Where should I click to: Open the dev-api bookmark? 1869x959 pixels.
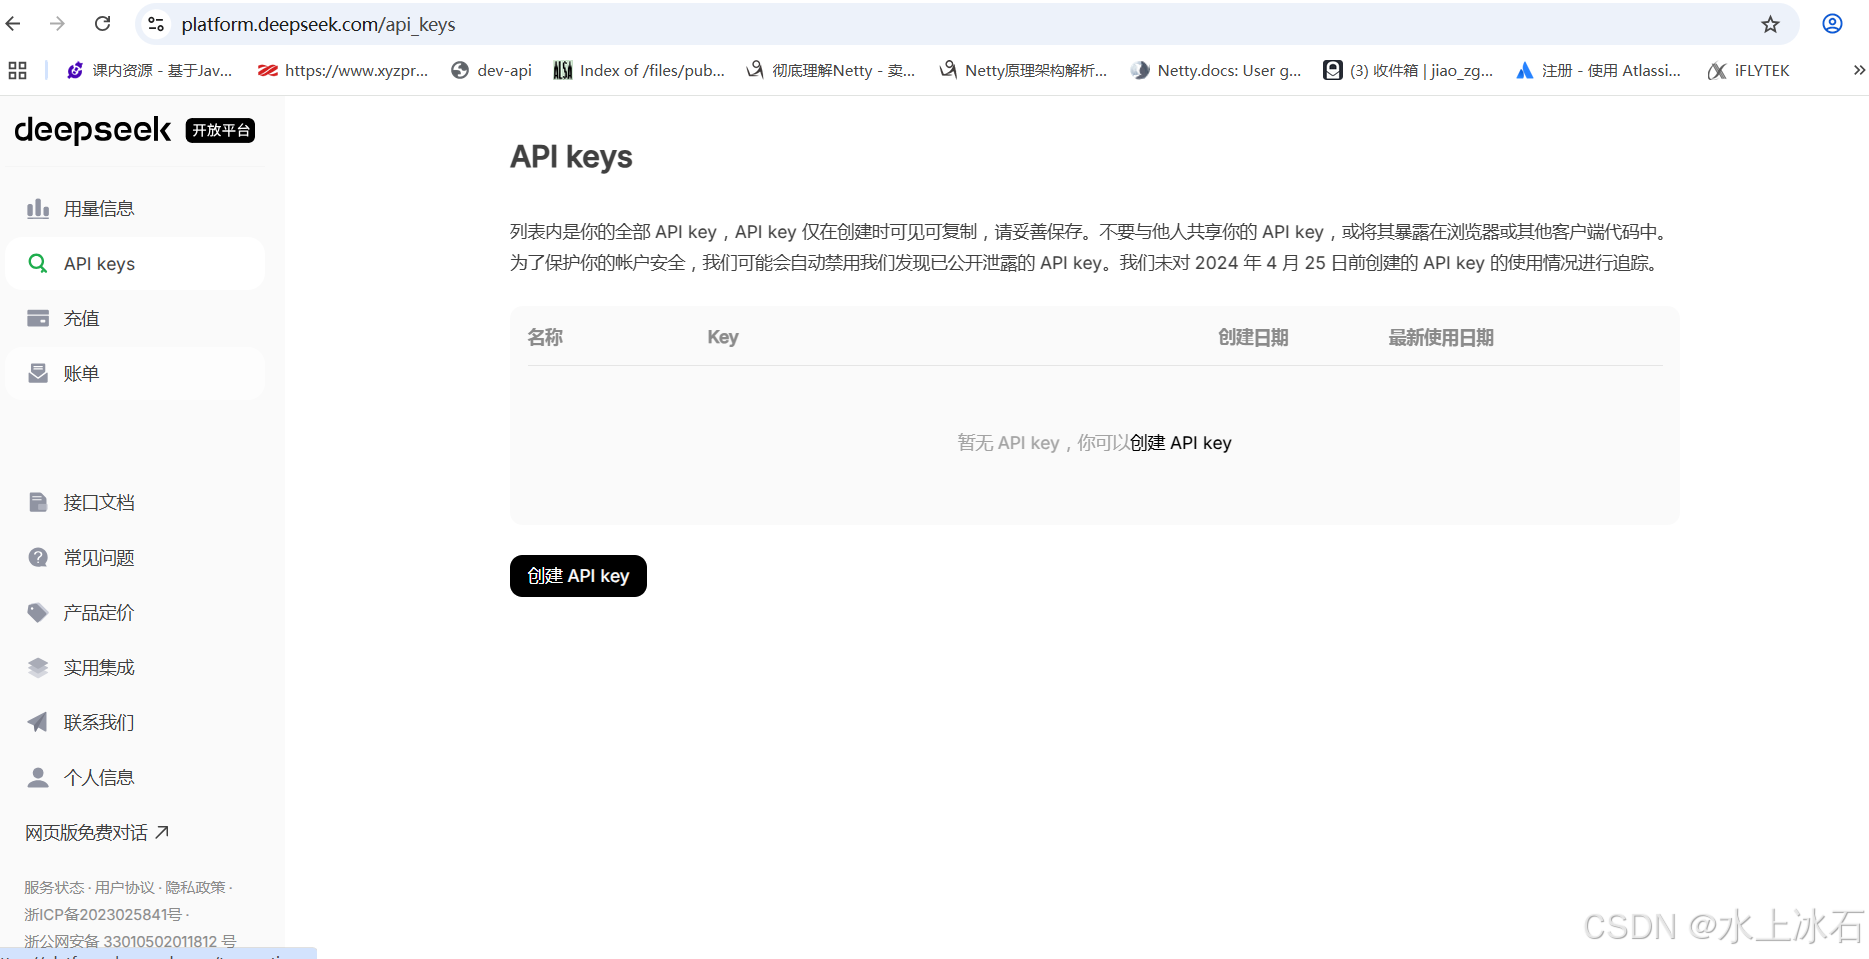coord(491,70)
